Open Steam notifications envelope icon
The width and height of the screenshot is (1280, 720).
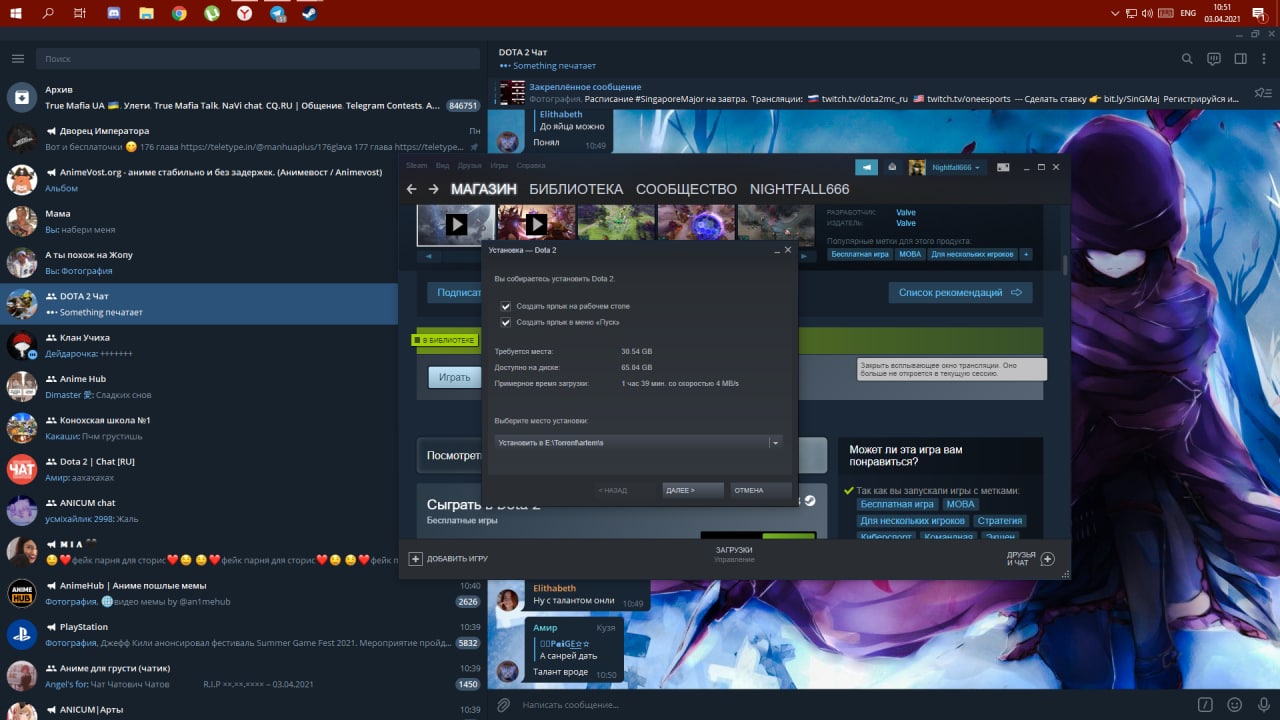(x=892, y=167)
